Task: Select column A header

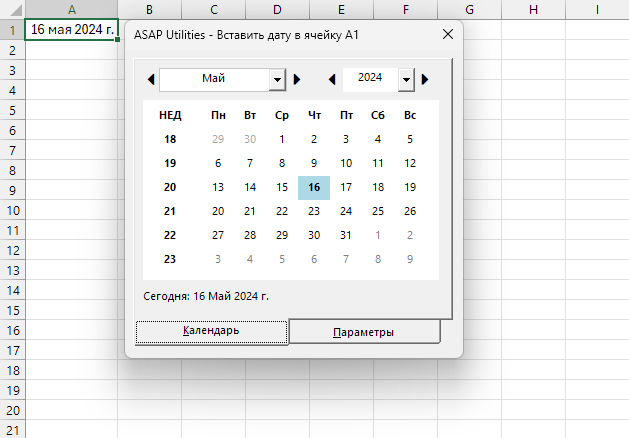Action: (72, 9)
